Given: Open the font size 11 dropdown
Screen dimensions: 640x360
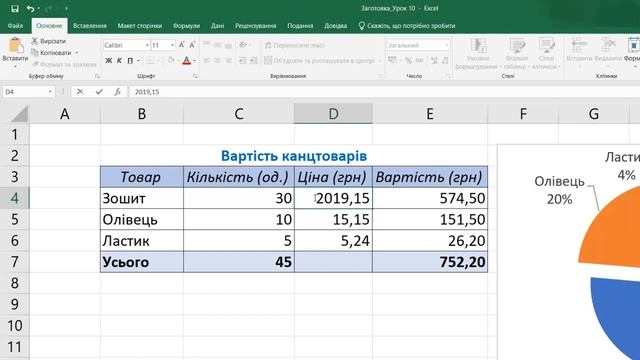Looking at the screenshot, I should coord(173,45).
